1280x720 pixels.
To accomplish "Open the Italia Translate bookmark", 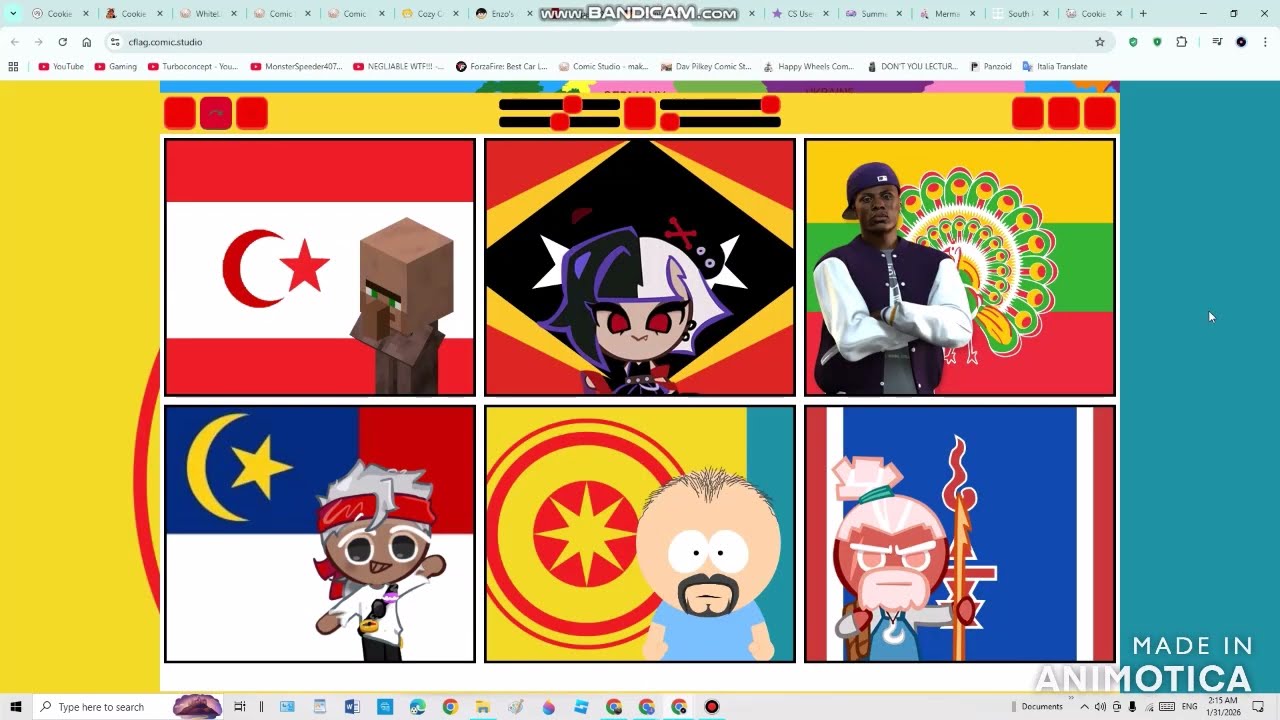I will click(1054, 66).
